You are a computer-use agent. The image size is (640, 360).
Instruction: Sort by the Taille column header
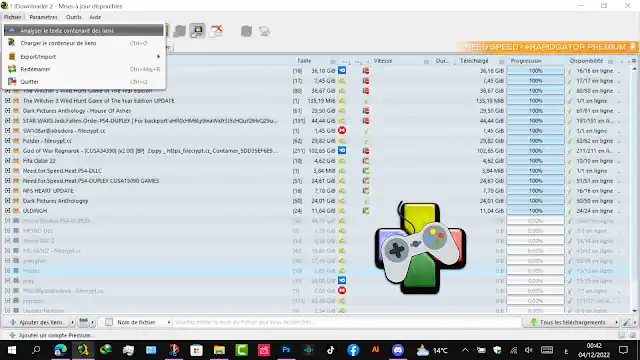(x=304, y=61)
